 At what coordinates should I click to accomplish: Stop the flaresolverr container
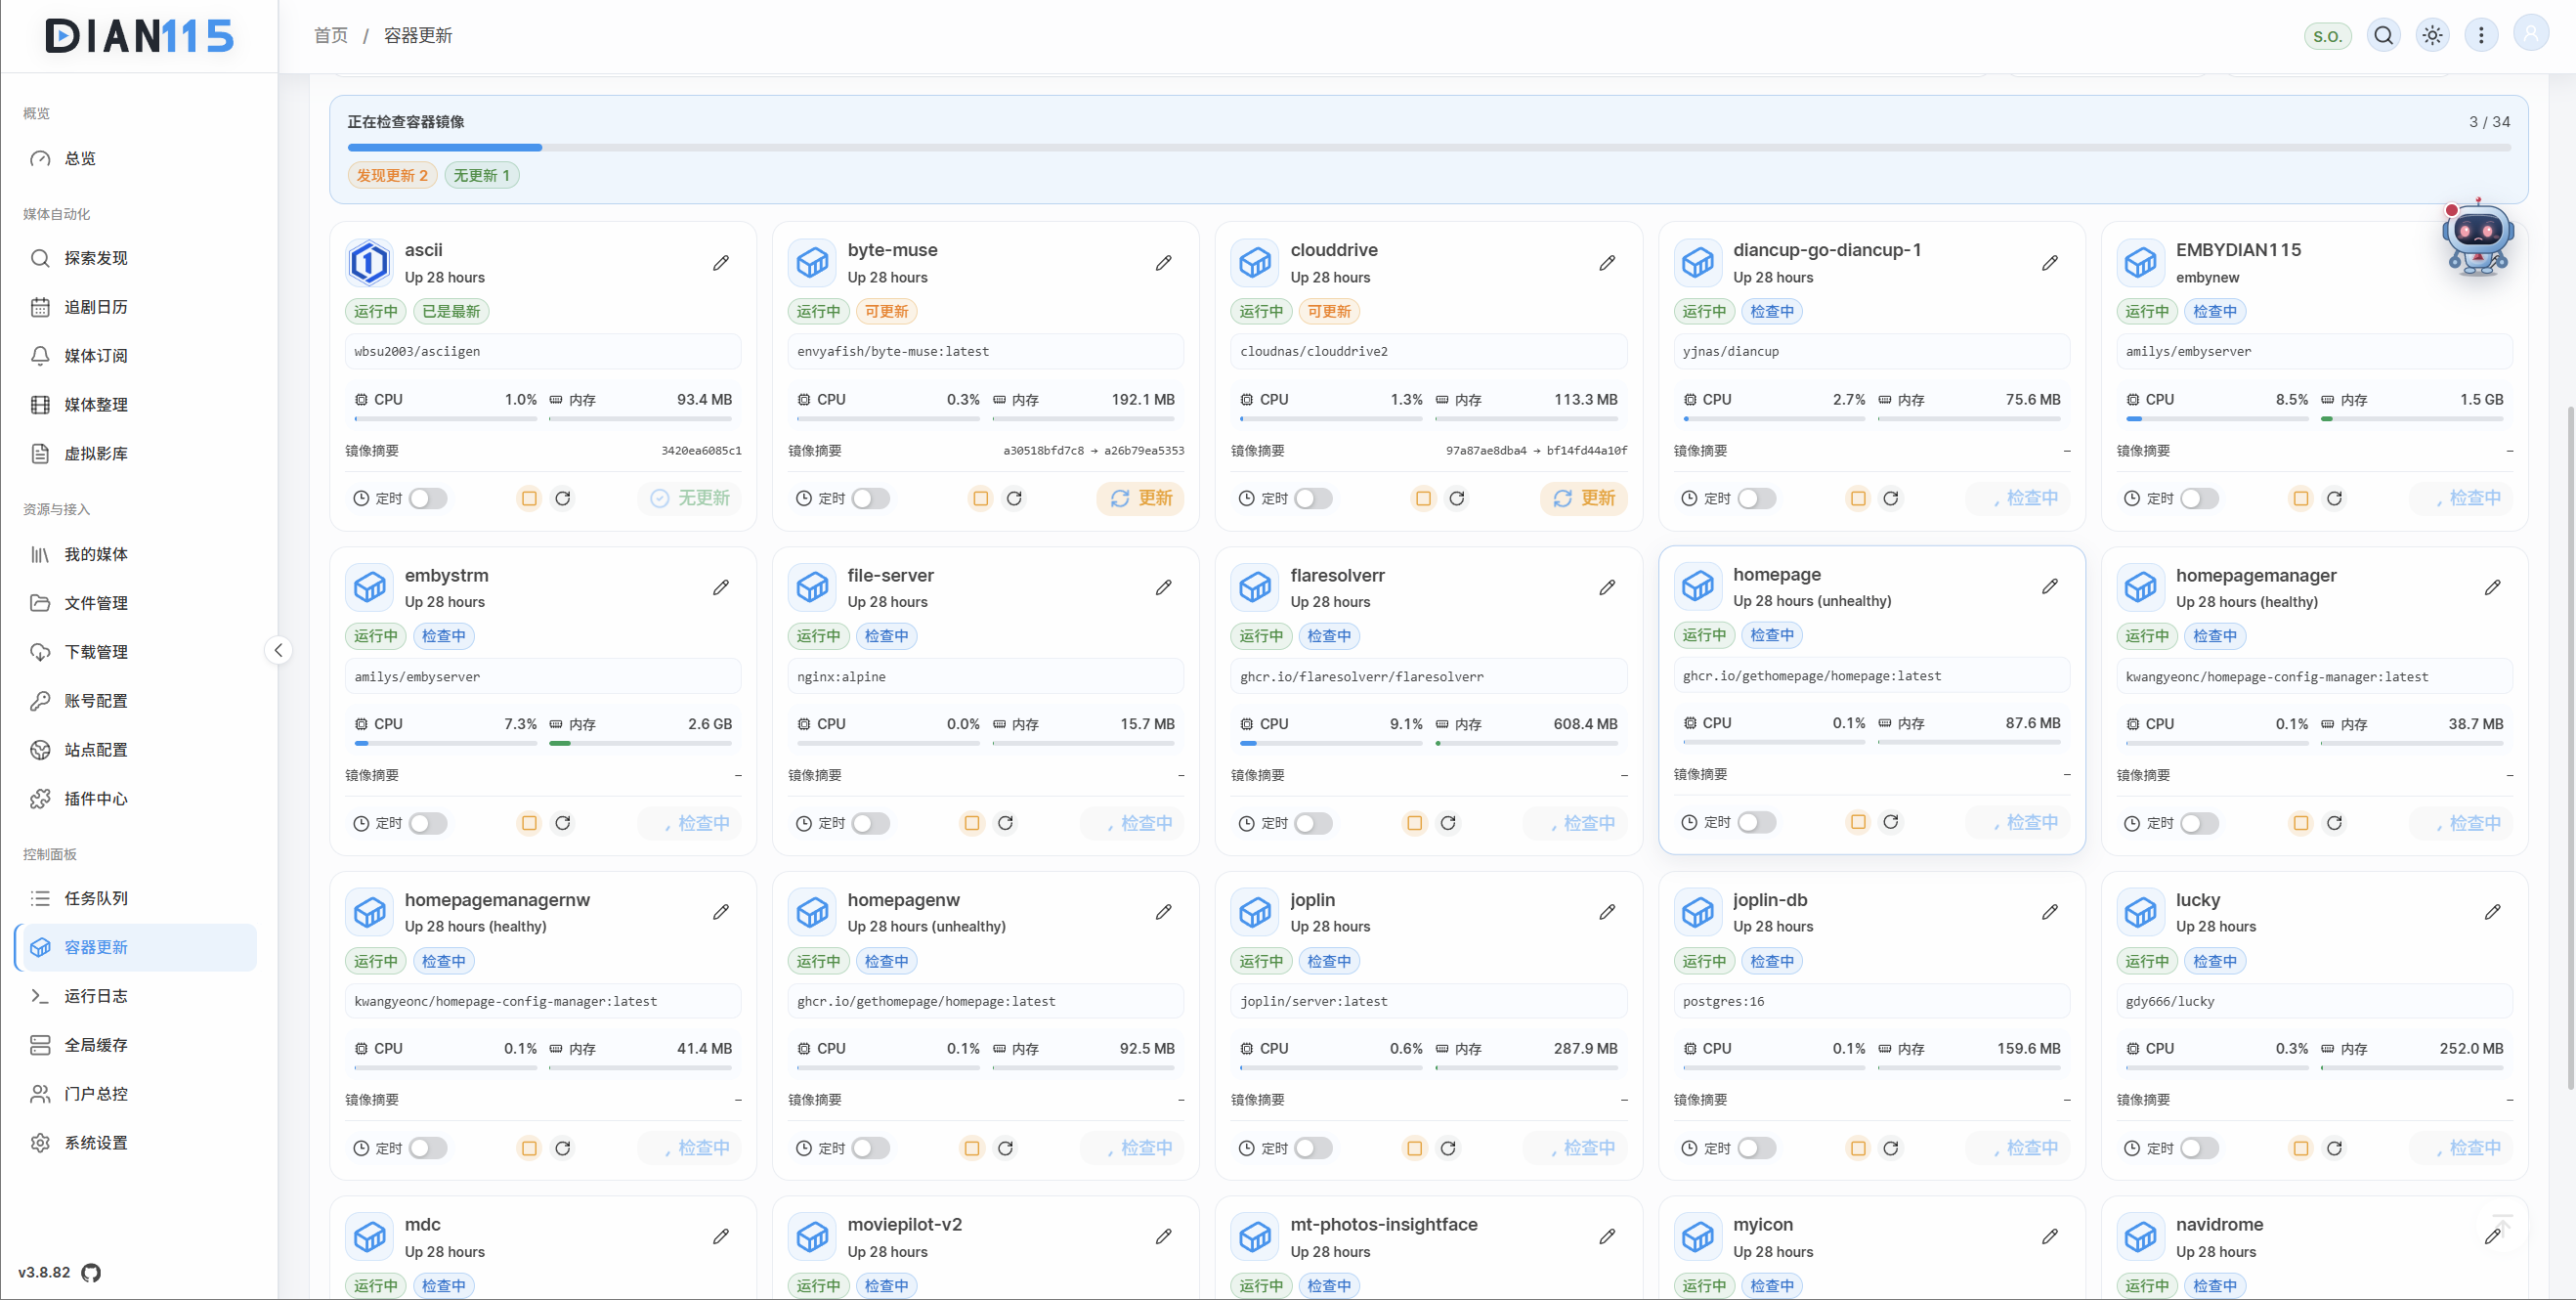[1414, 823]
